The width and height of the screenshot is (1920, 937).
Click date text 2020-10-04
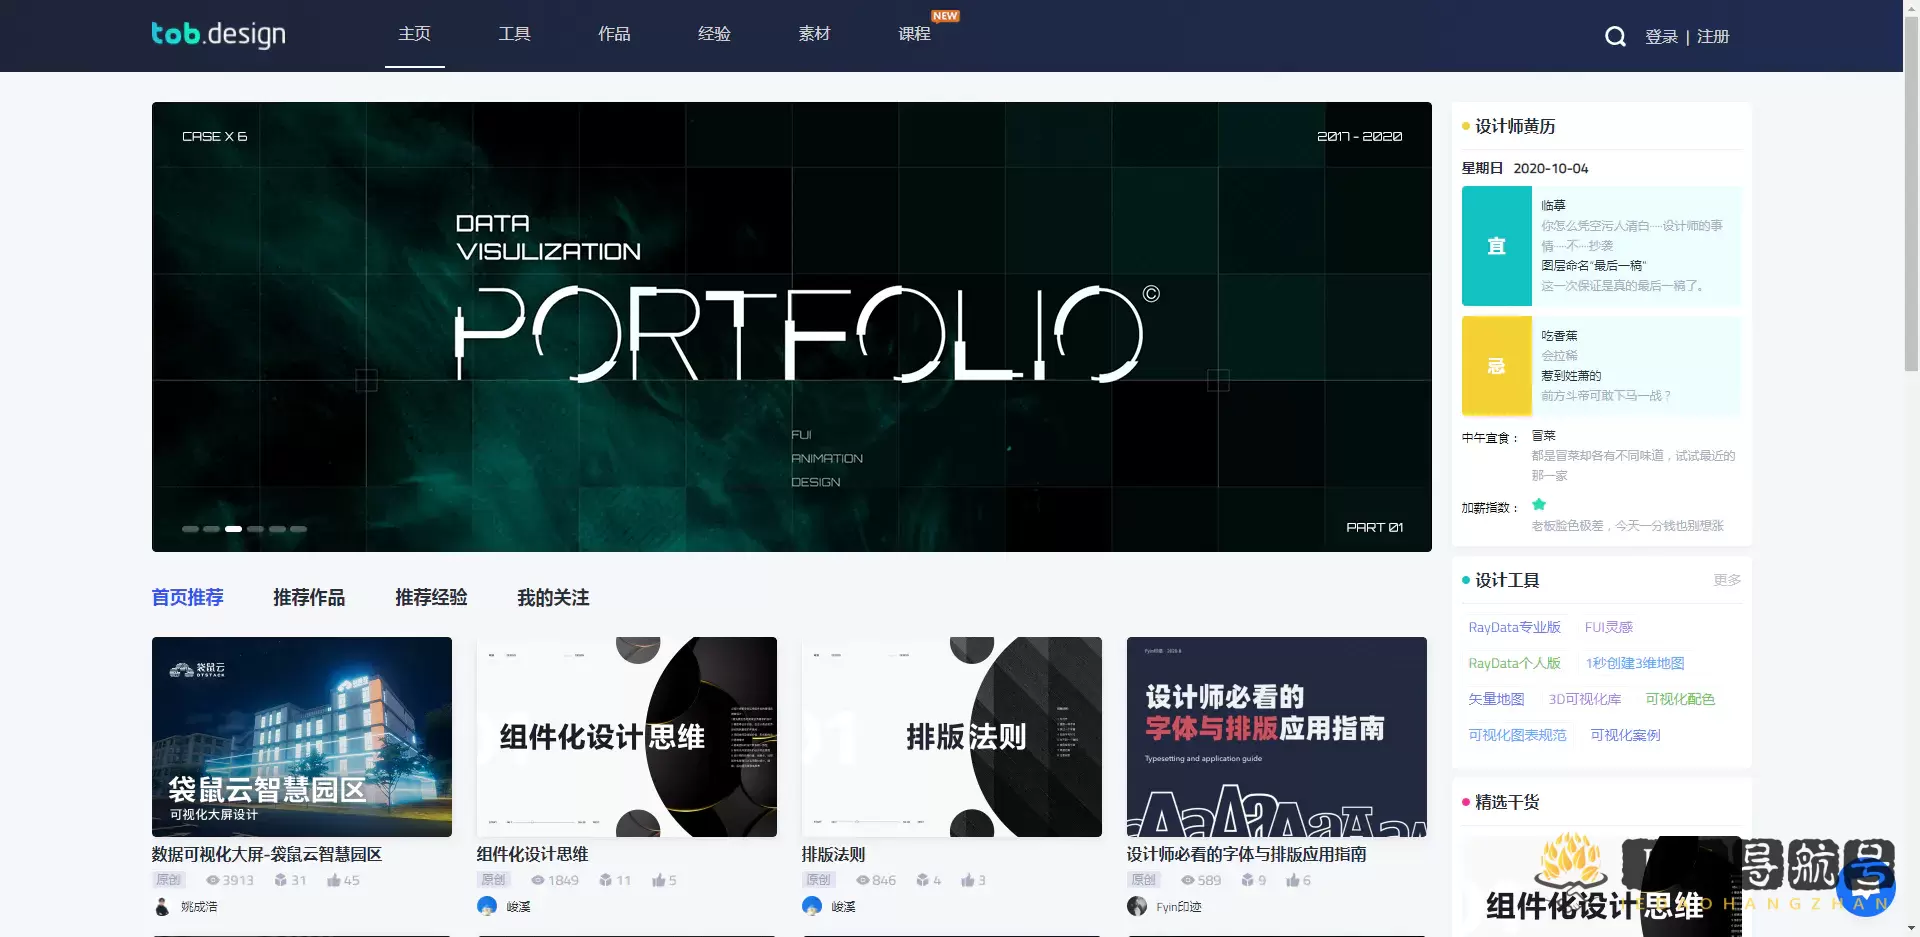1551,168
